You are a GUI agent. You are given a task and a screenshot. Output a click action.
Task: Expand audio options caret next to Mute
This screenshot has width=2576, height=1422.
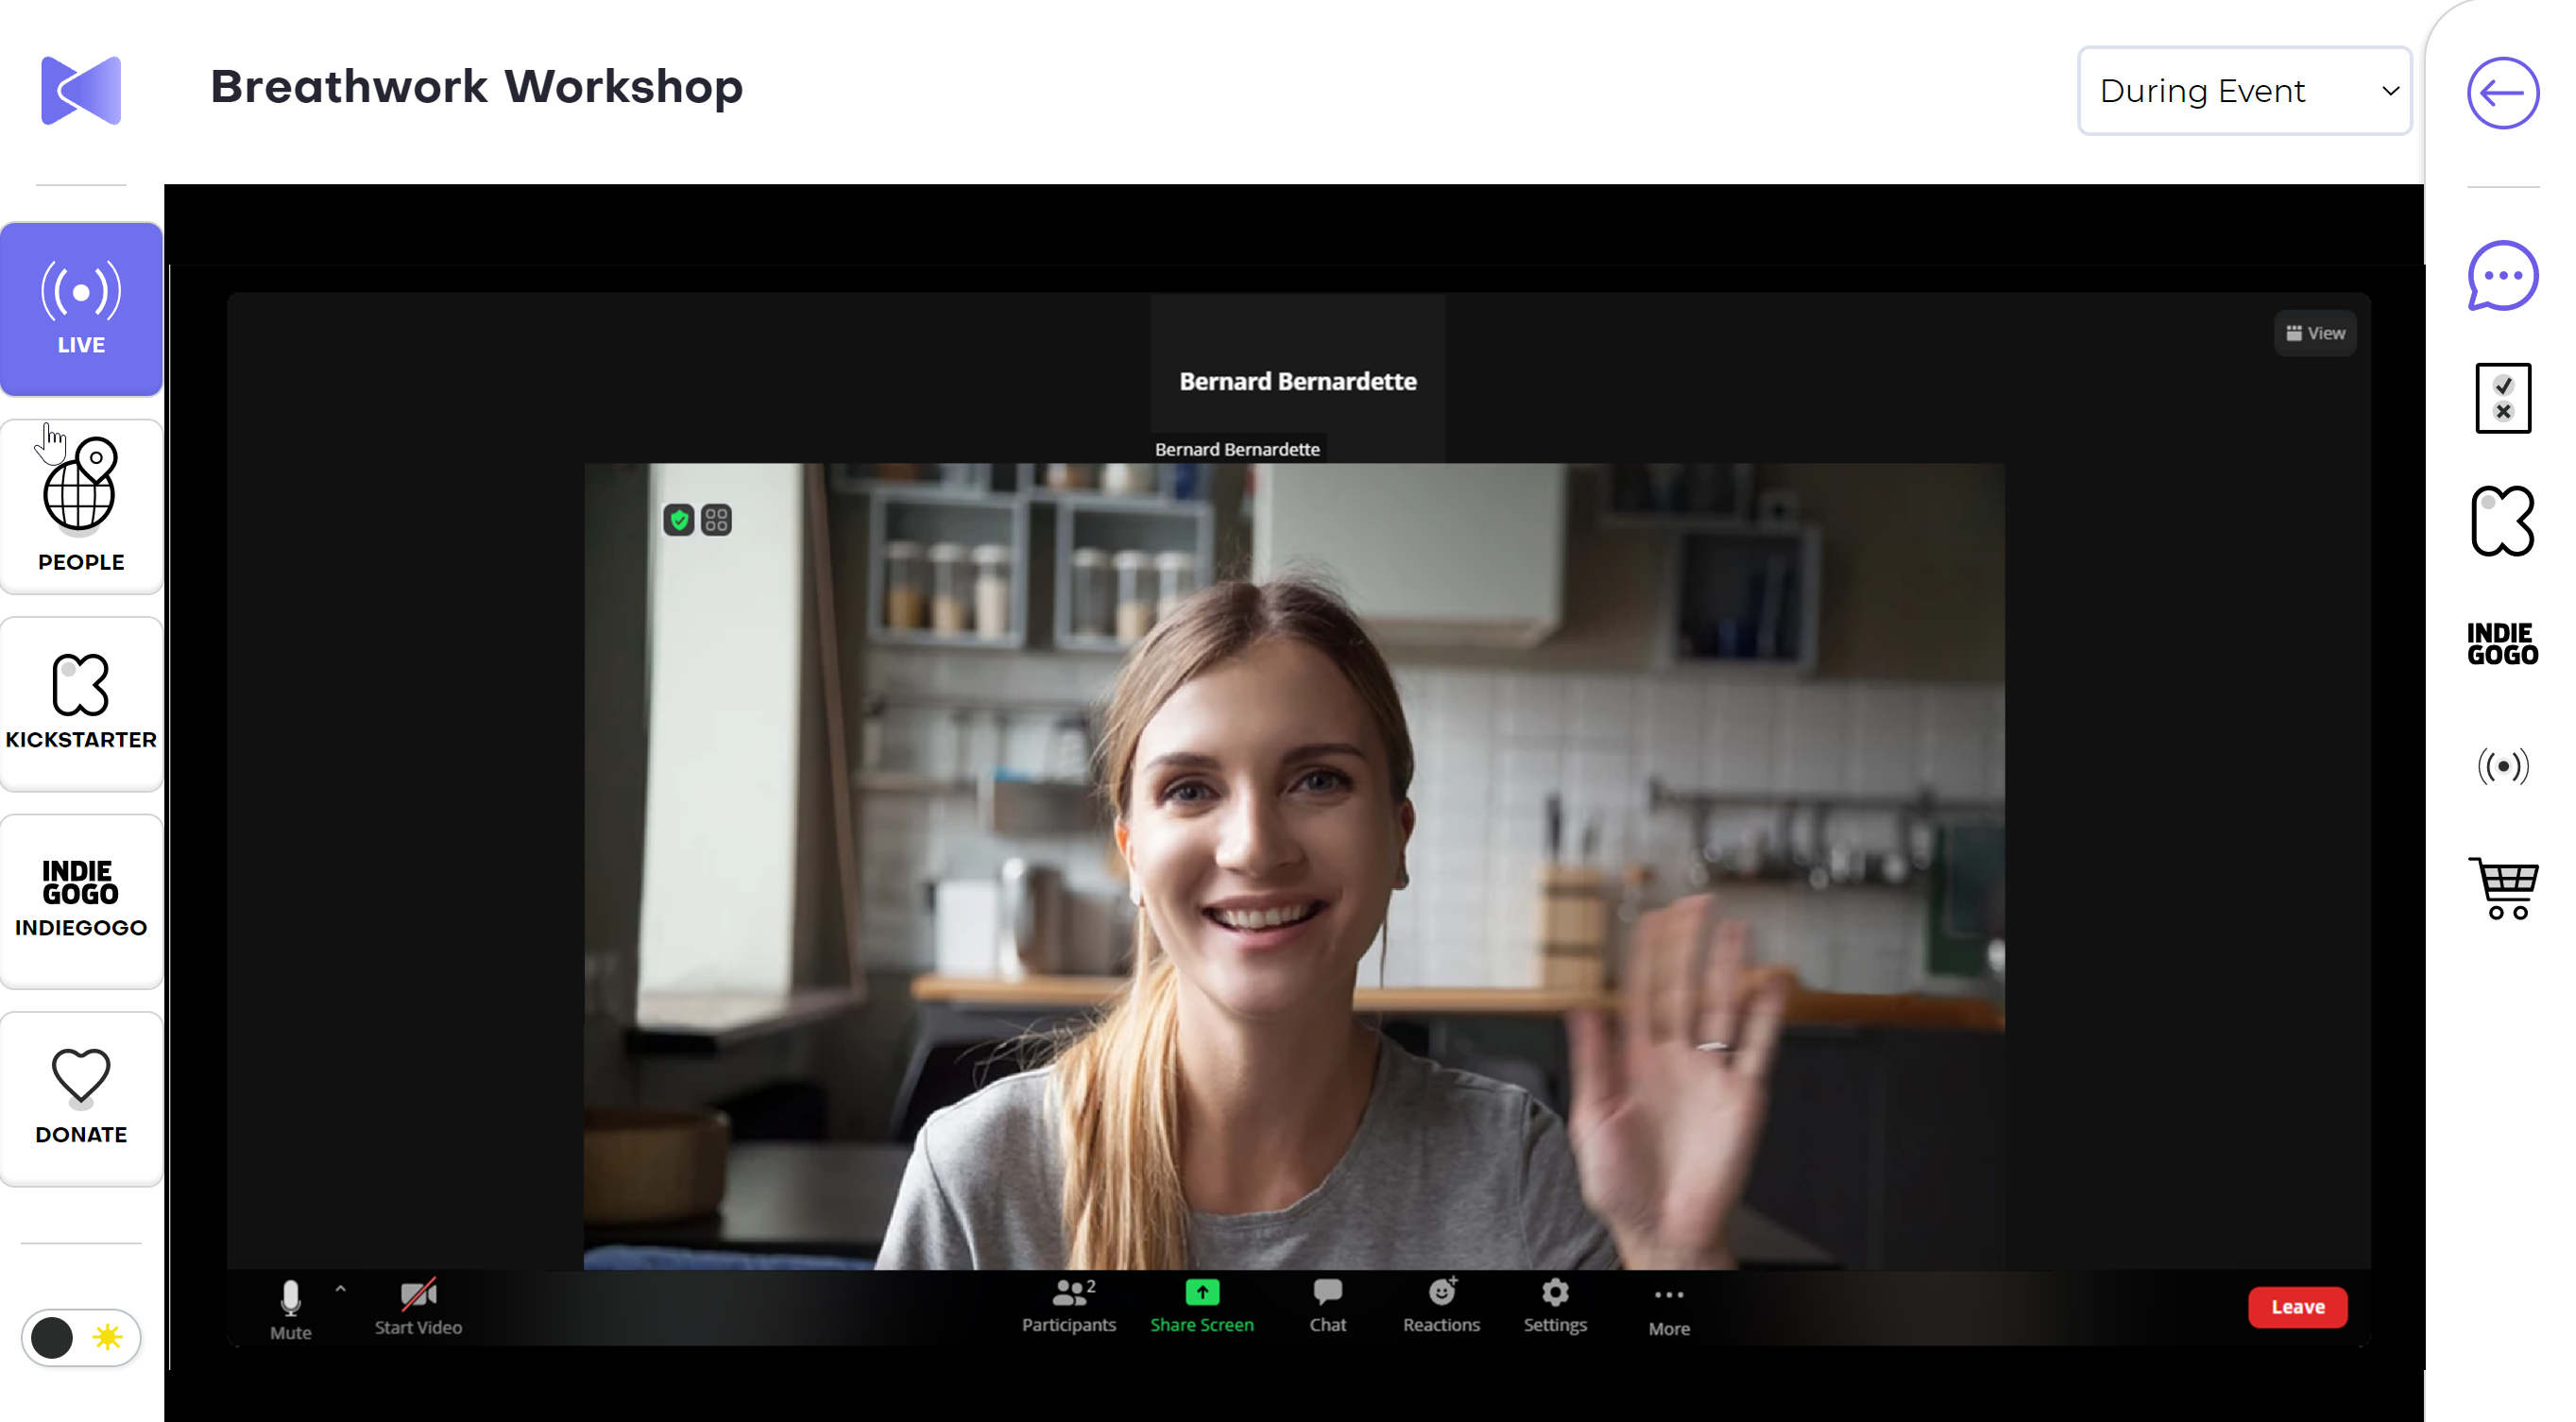[340, 1289]
